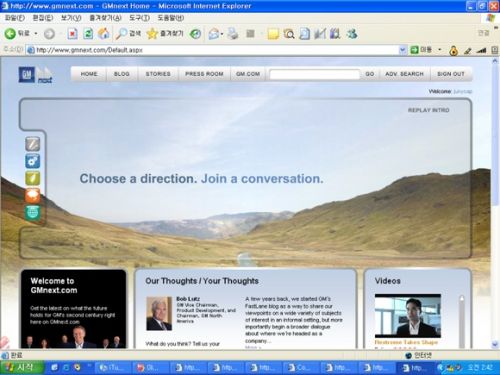Open the Mail envelope toolbar icon
This screenshot has width=500, height=375.
[x=213, y=34]
